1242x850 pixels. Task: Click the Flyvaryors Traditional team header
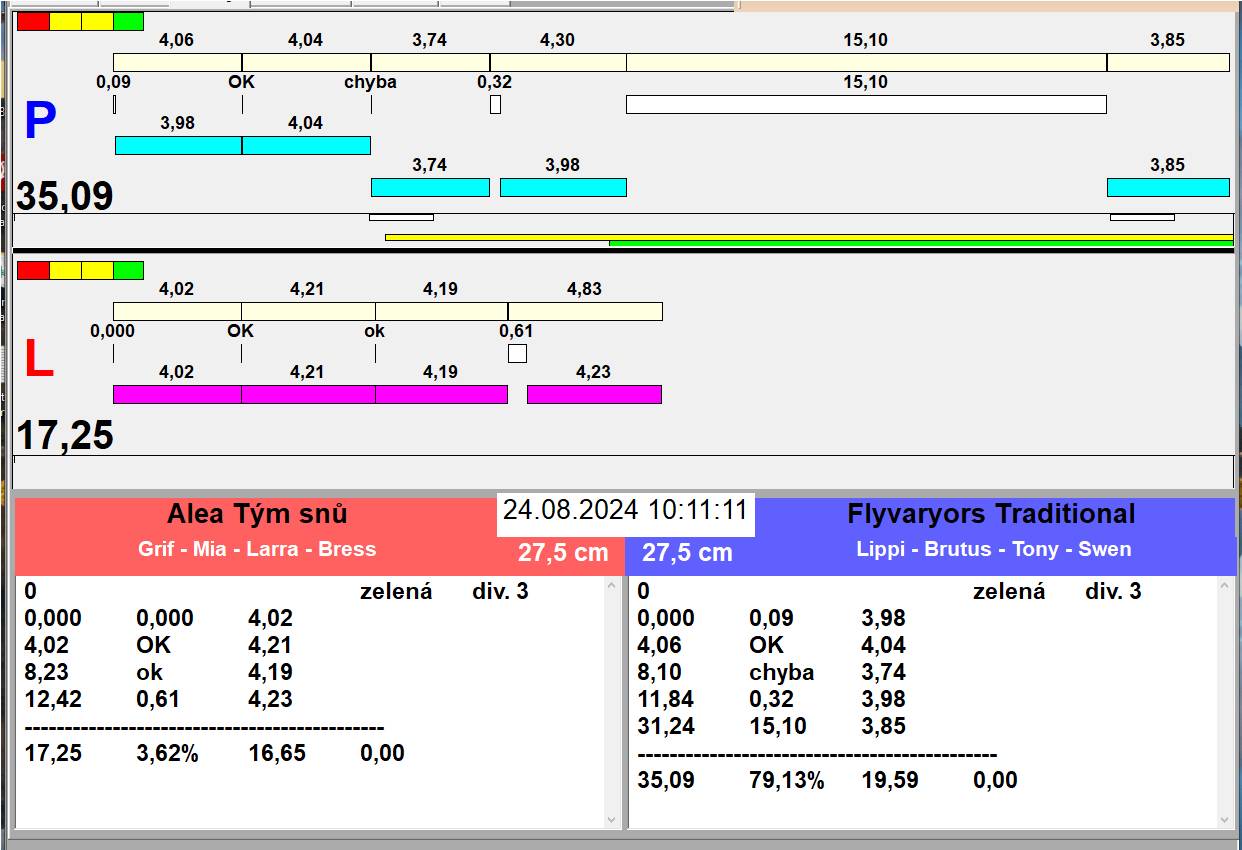(990, 515)
